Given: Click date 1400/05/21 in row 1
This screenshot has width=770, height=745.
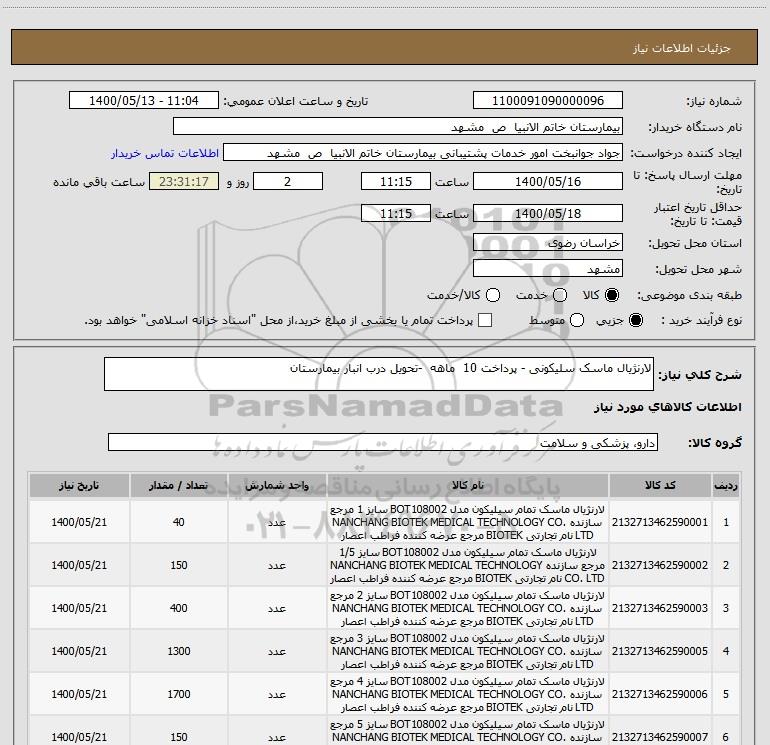Looking at the screenshot, I should click(79, 522).
